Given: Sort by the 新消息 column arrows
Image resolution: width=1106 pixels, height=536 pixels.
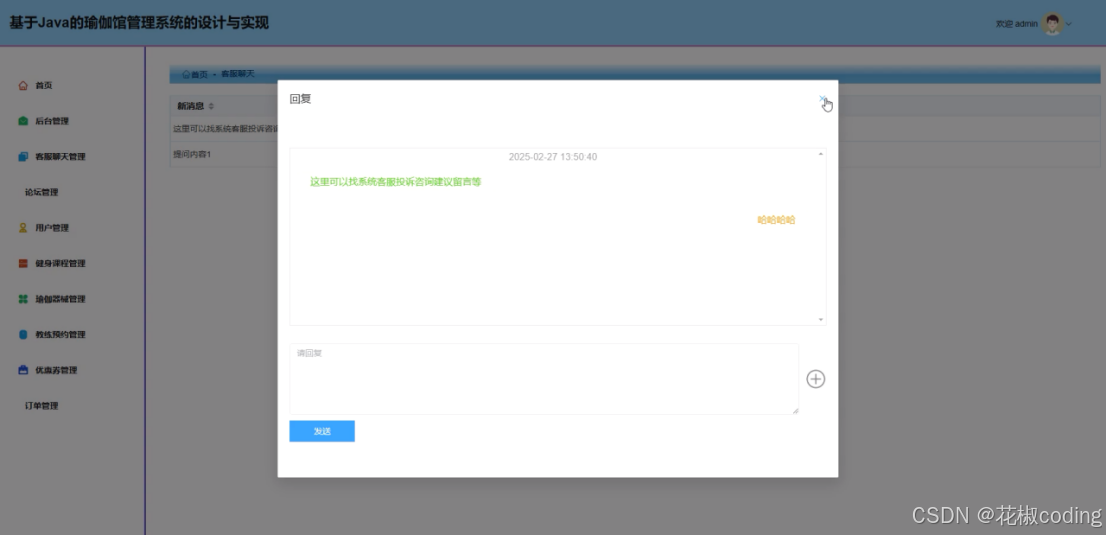Looking at the screenshot, I should pyautogui.click(x=212, y=106).
